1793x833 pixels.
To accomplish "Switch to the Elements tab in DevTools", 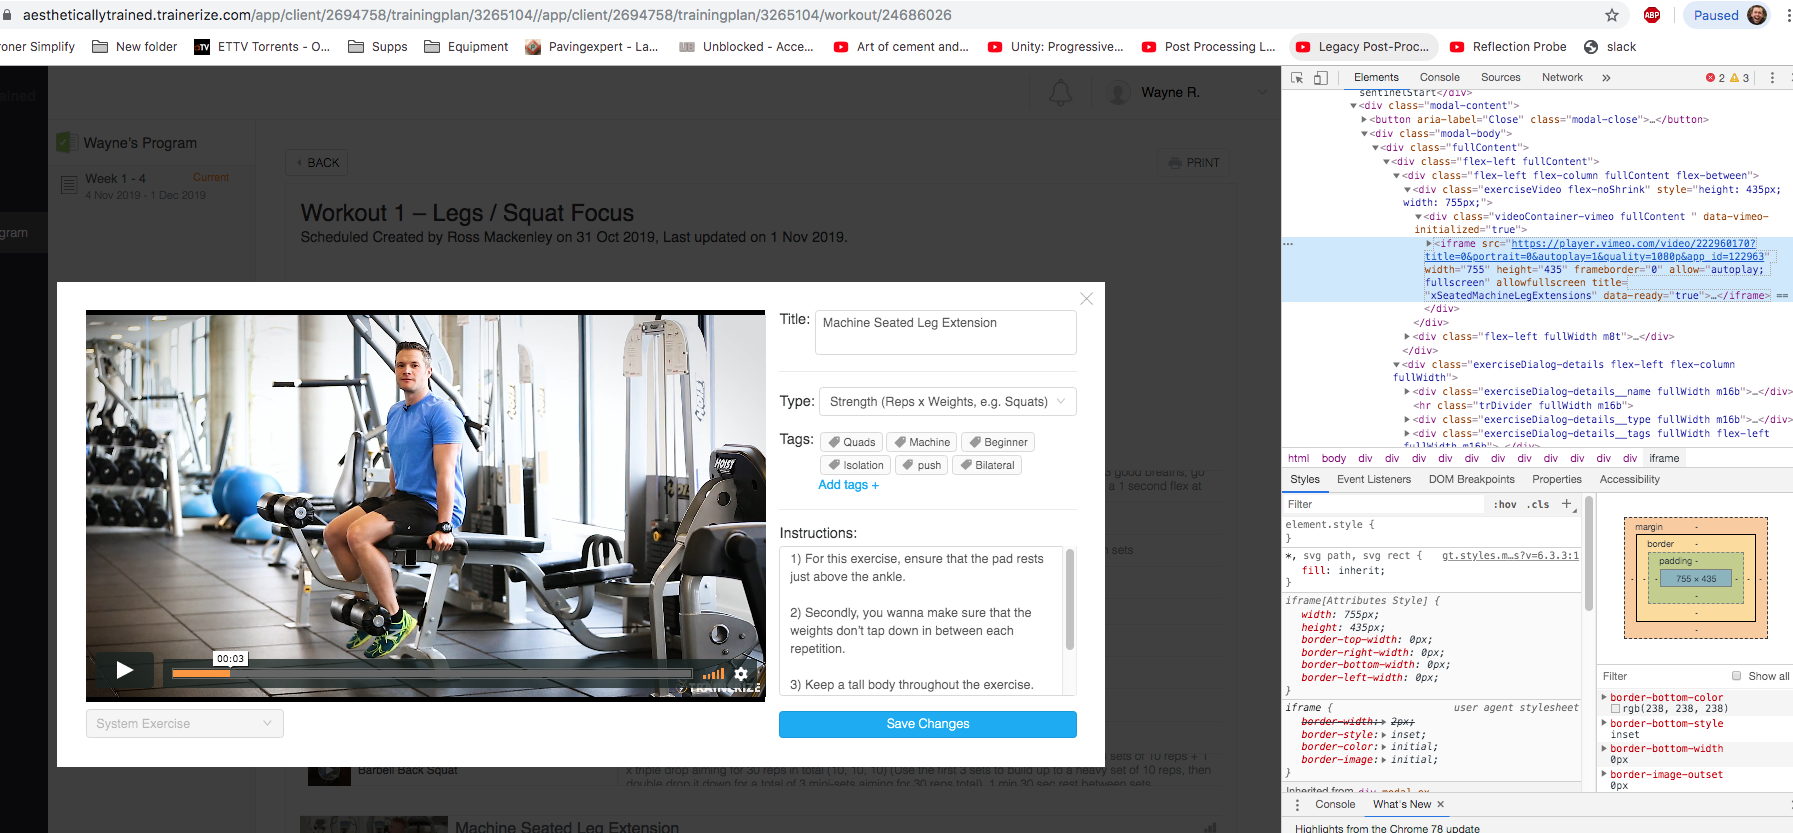I will [x=1376, y=78].
